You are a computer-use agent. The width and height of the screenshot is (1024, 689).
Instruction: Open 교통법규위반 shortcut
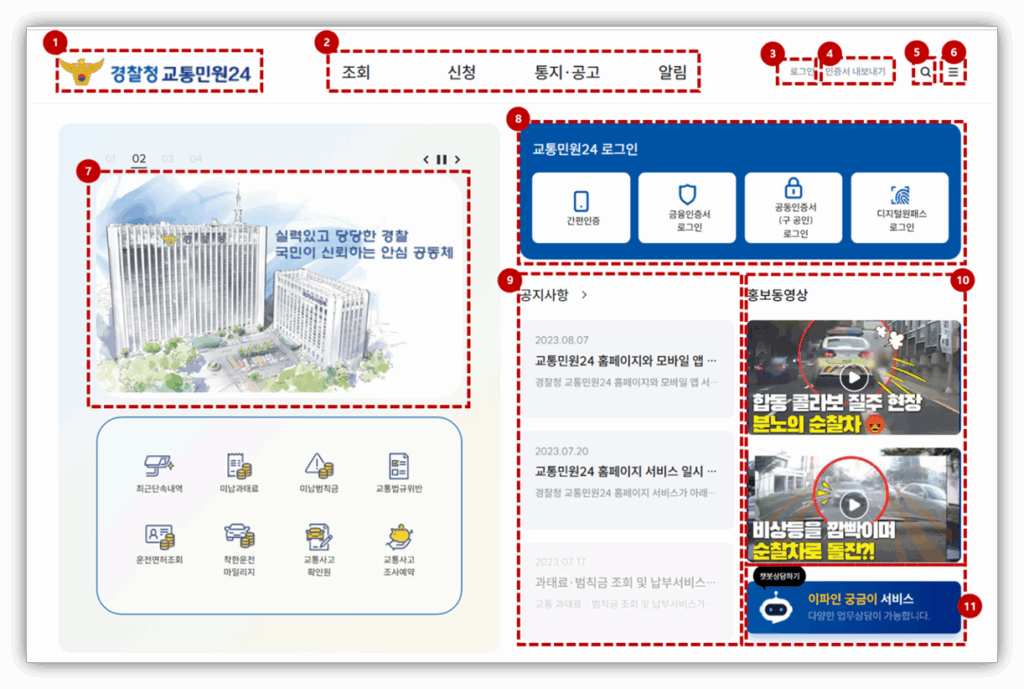coord(398,473)
